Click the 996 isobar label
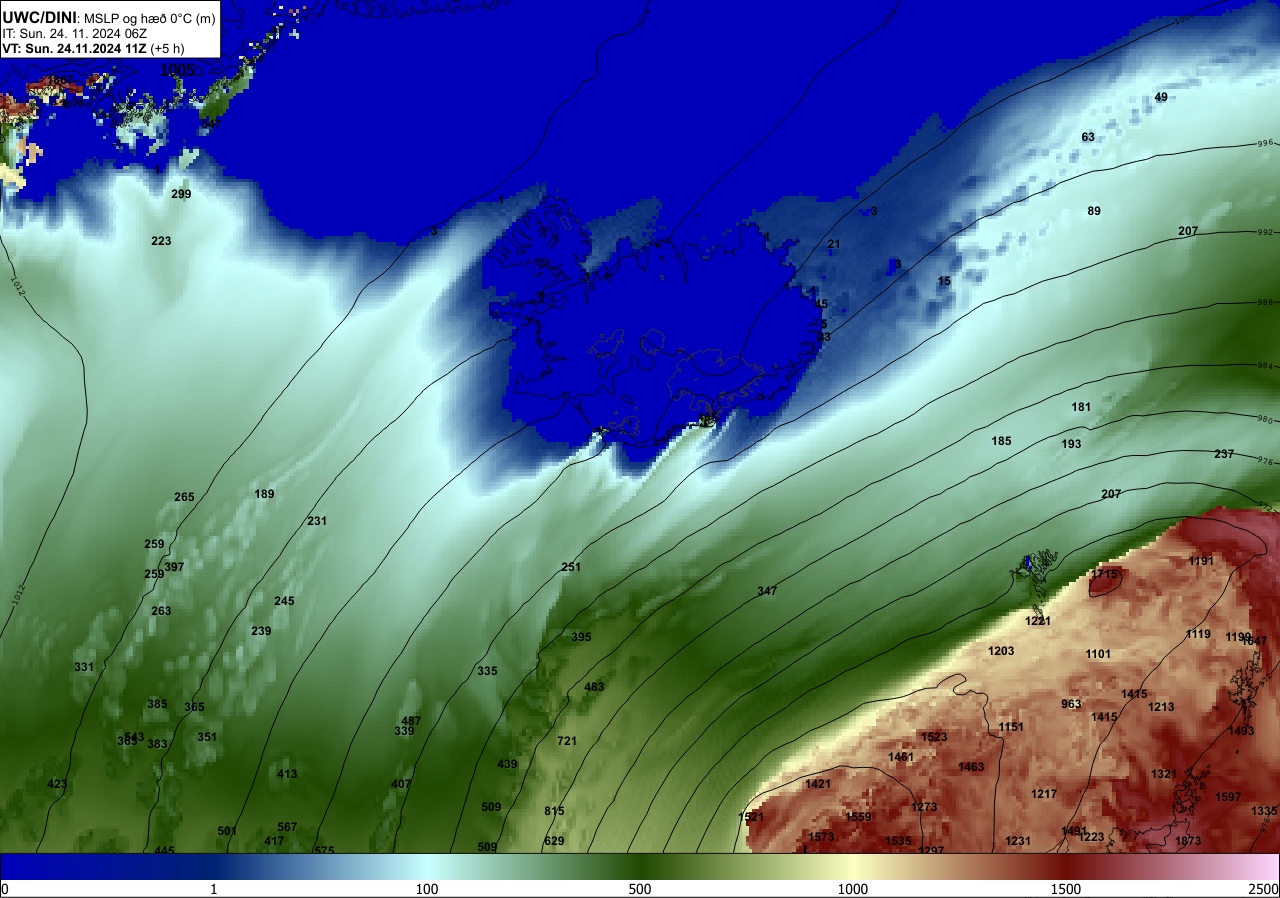The image size is (1280, 898). tap(1265, 144)
